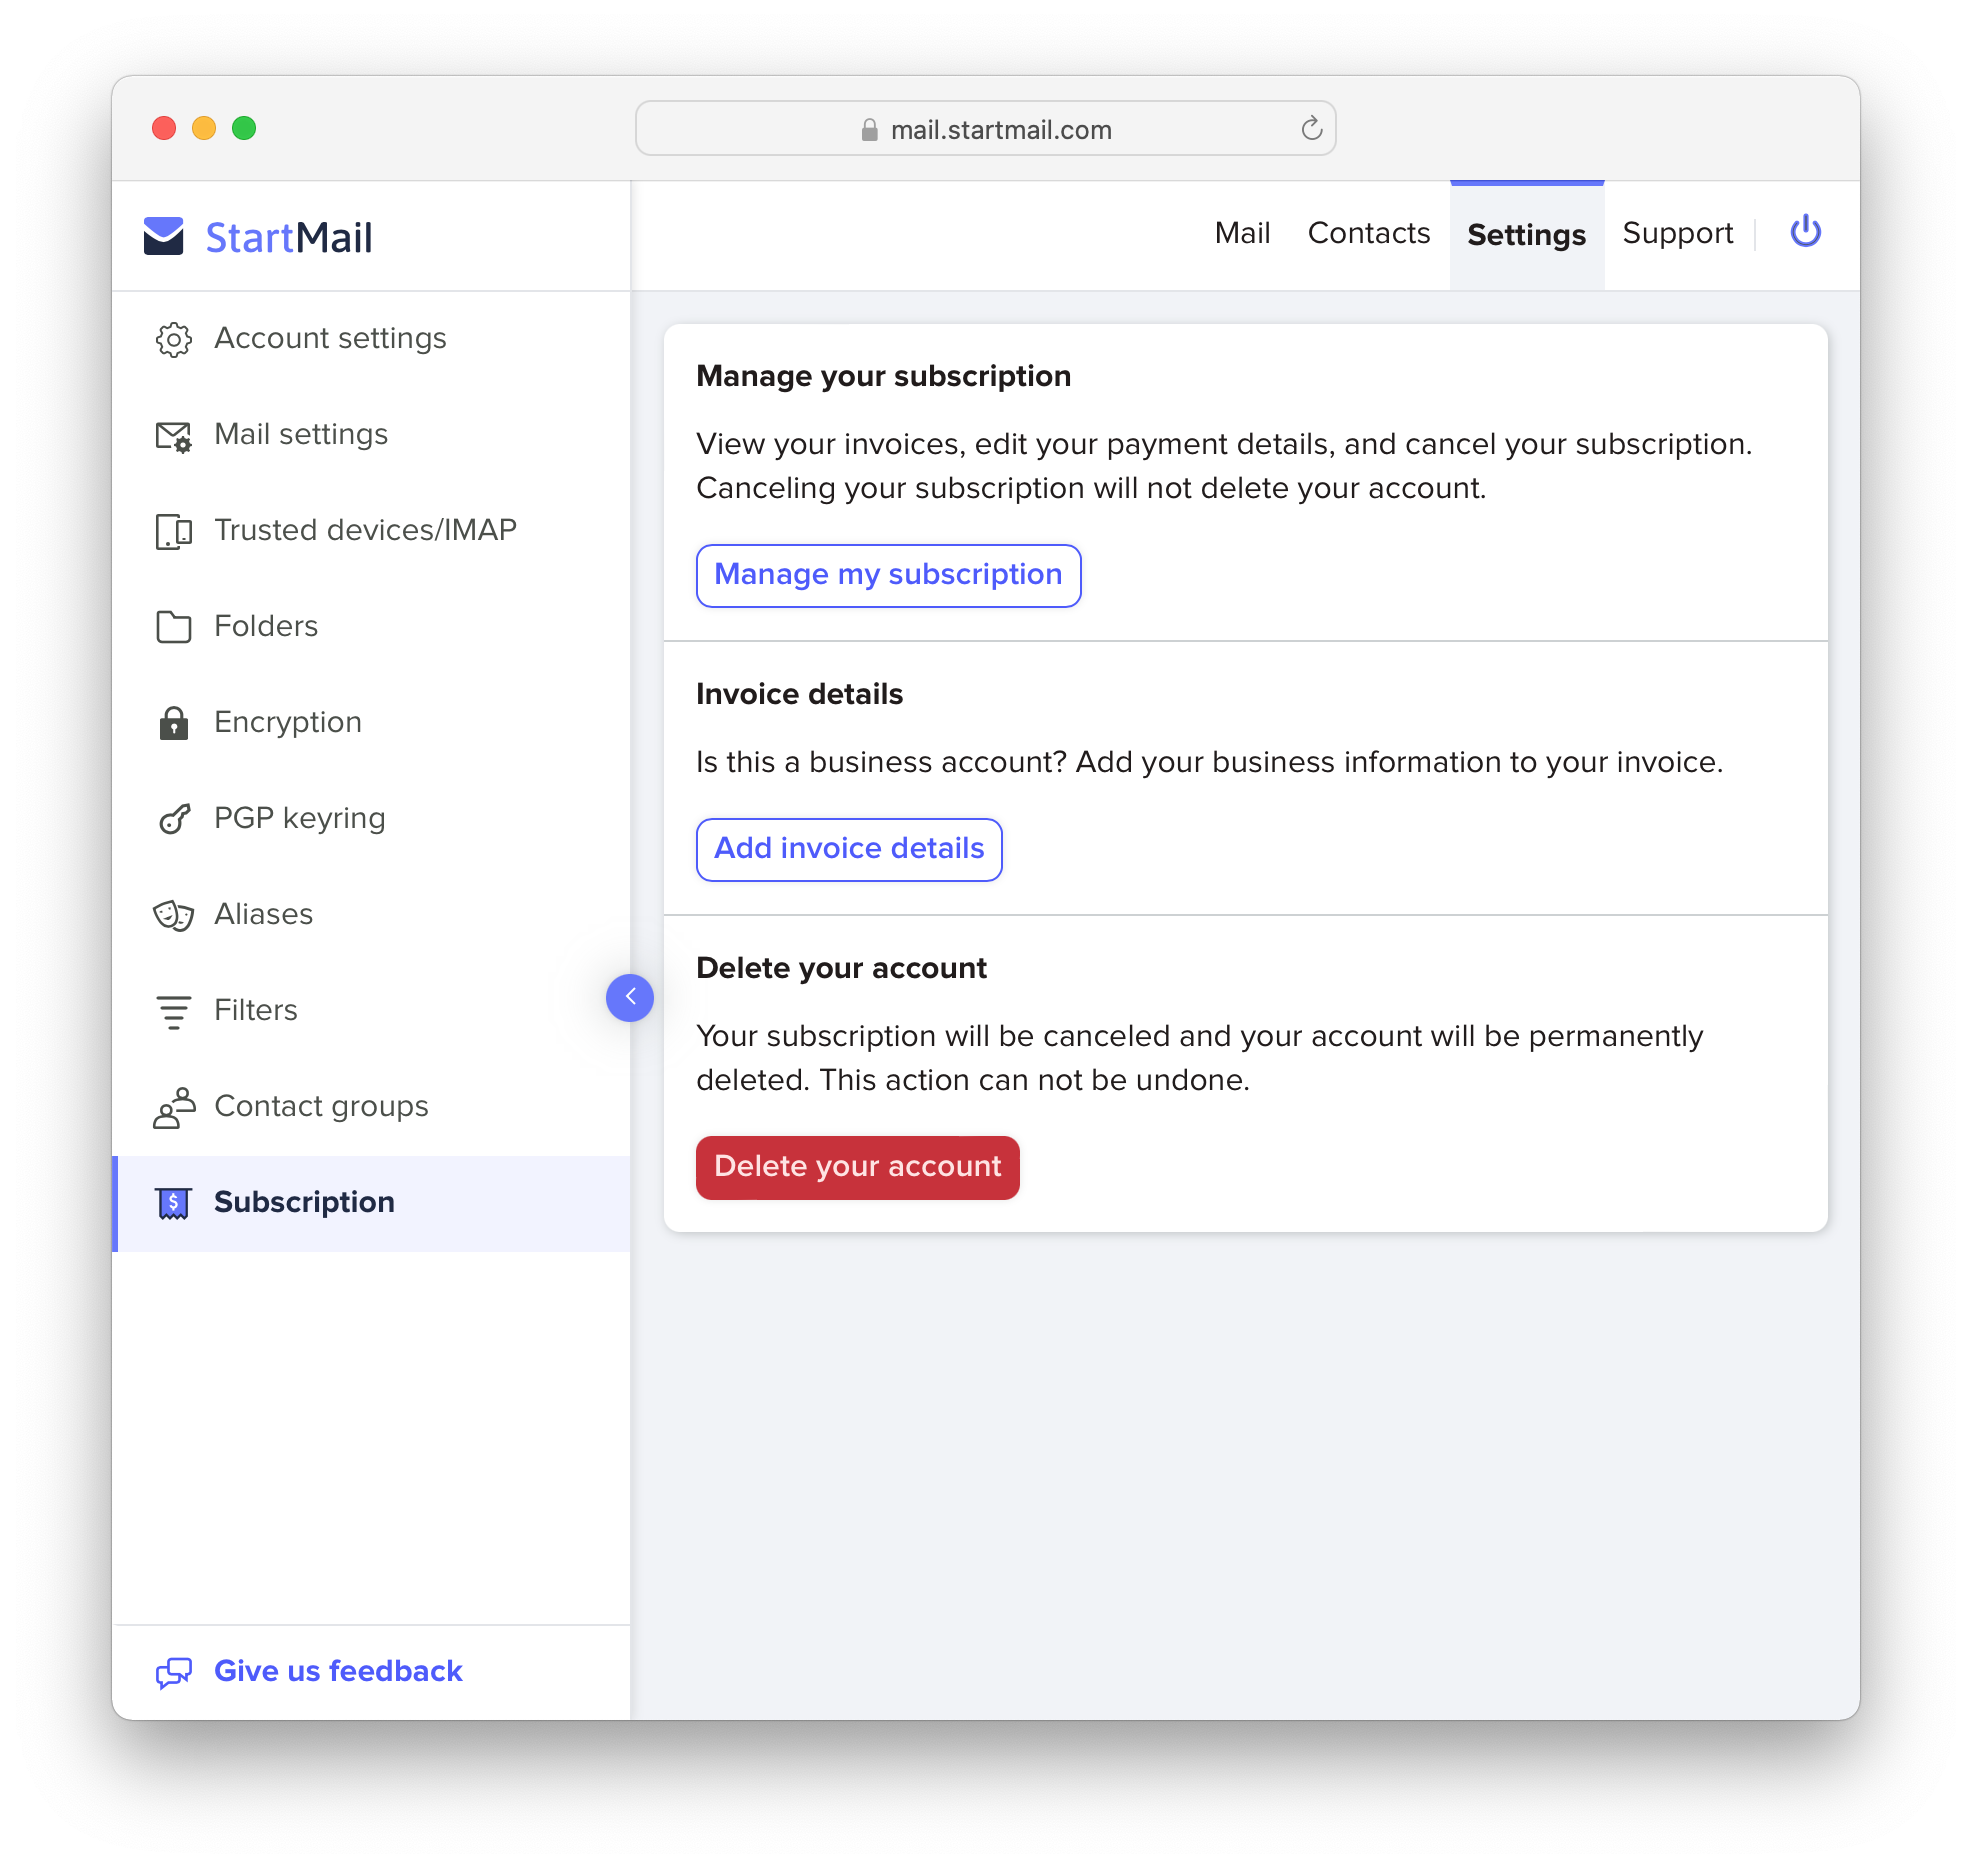The height and width of the screenshot is (1868, 1972).
Task: Collapse the sidebar with the chevron button
Action: tap(629, 997)
